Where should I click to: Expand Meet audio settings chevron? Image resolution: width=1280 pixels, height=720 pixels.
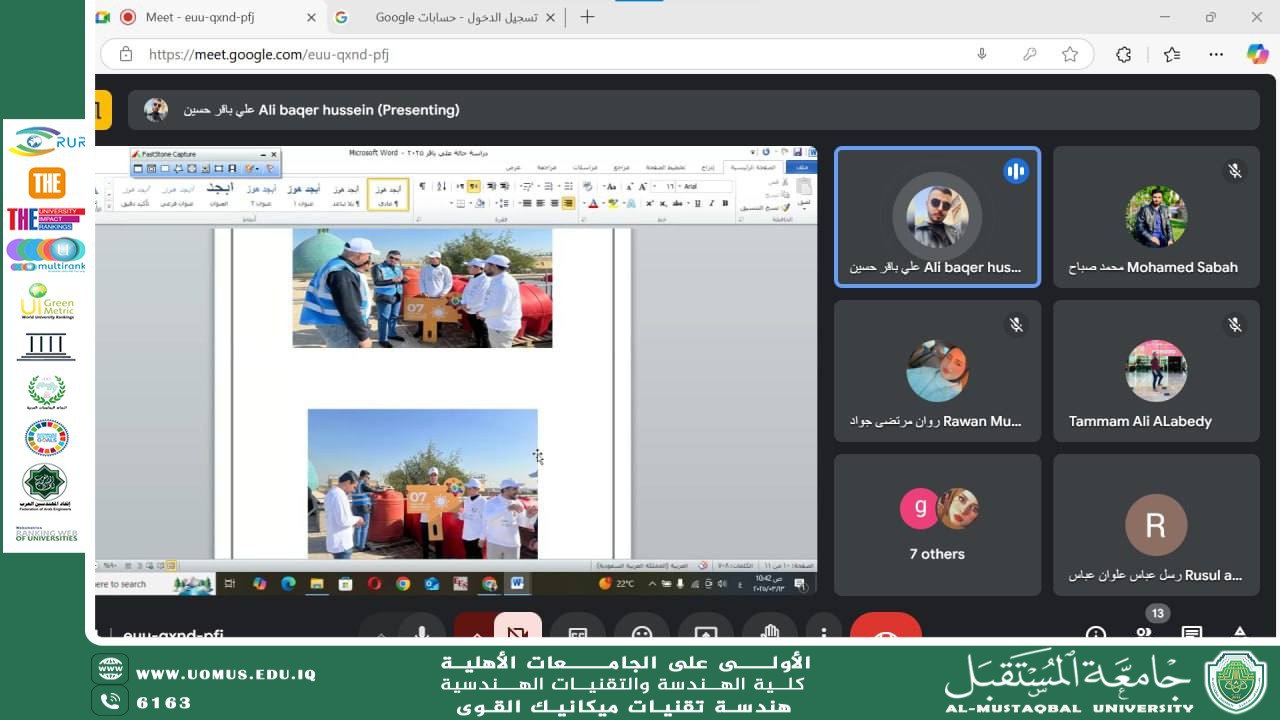pyautogui.click(x=380, y=634)
